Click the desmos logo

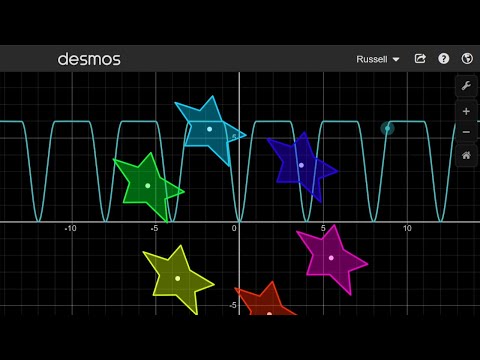(x=89, y=59)
